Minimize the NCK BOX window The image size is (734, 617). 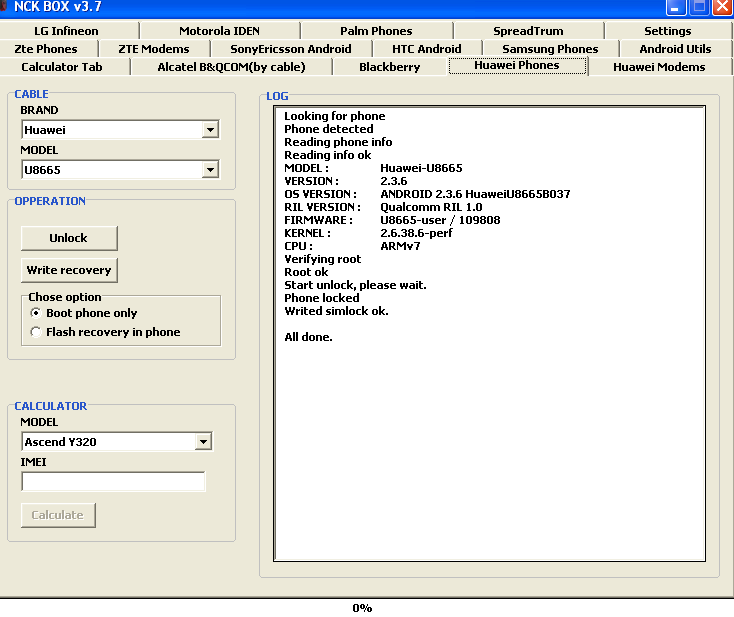pyautogui.click(x=677, y=6)
